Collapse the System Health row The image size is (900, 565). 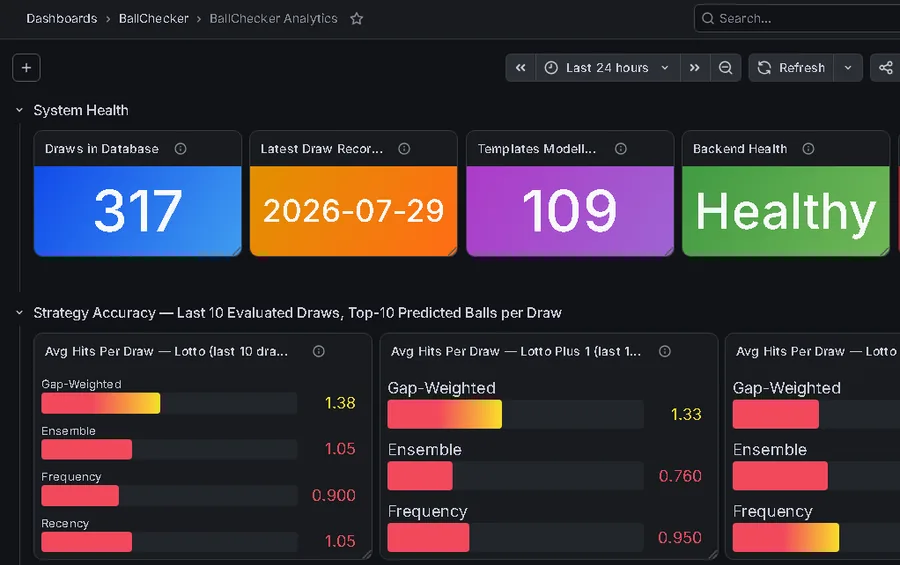[x=20, y=110]
